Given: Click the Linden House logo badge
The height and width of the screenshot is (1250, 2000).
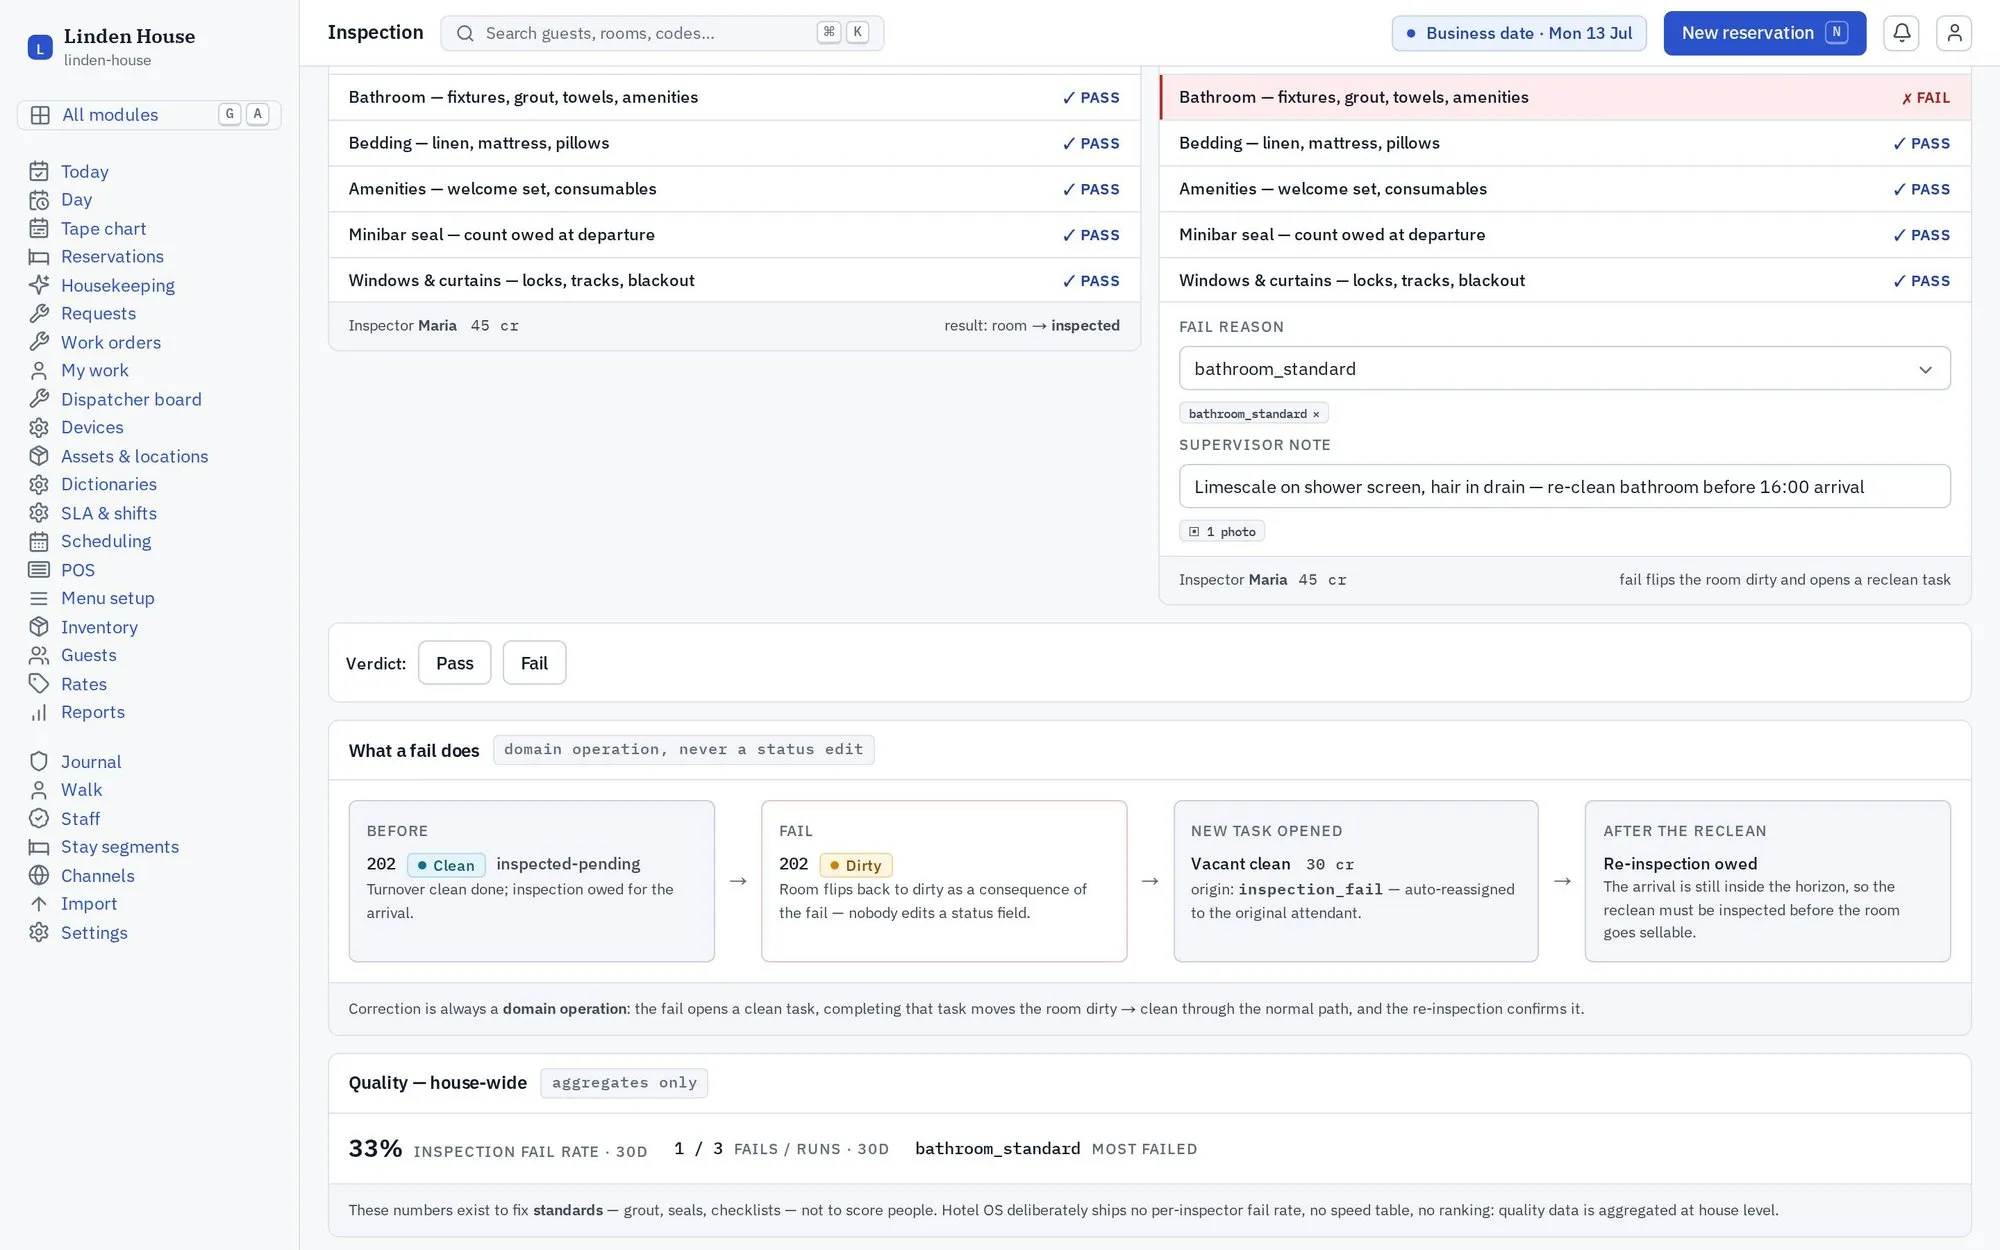Looking at the screenshot, I should tap(40, 47).
